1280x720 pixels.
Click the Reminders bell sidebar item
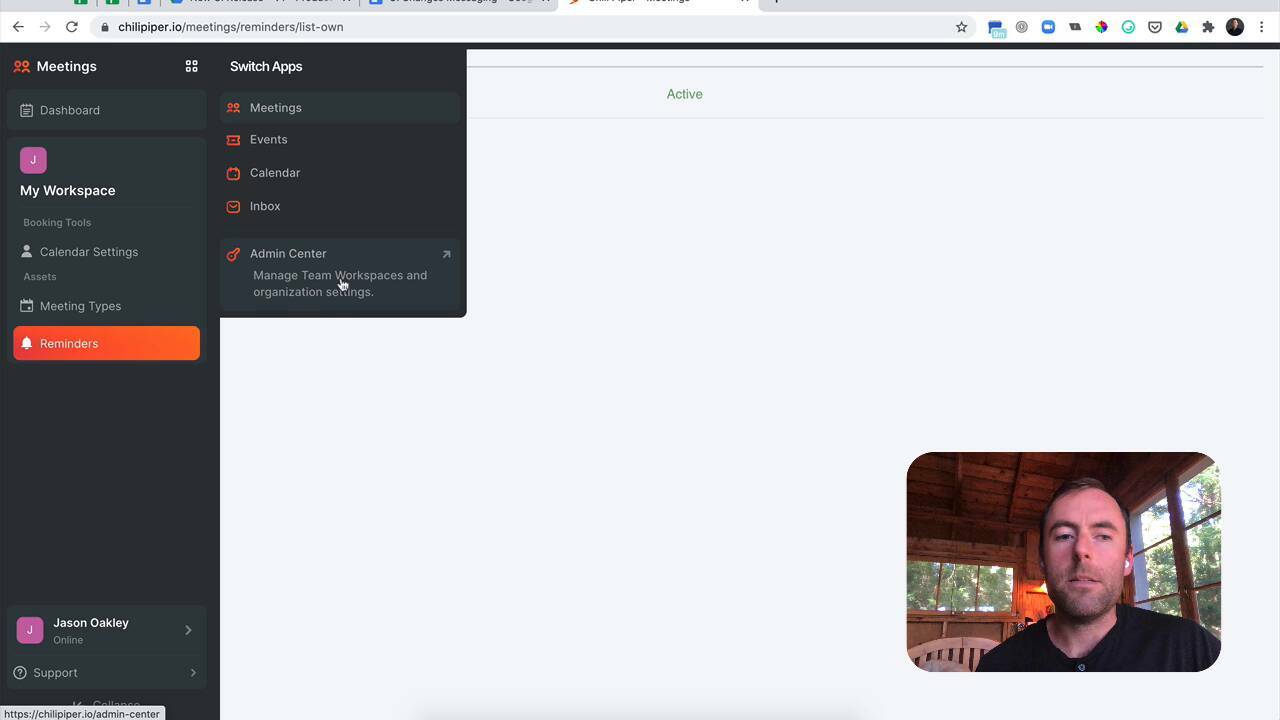(69, 343)
